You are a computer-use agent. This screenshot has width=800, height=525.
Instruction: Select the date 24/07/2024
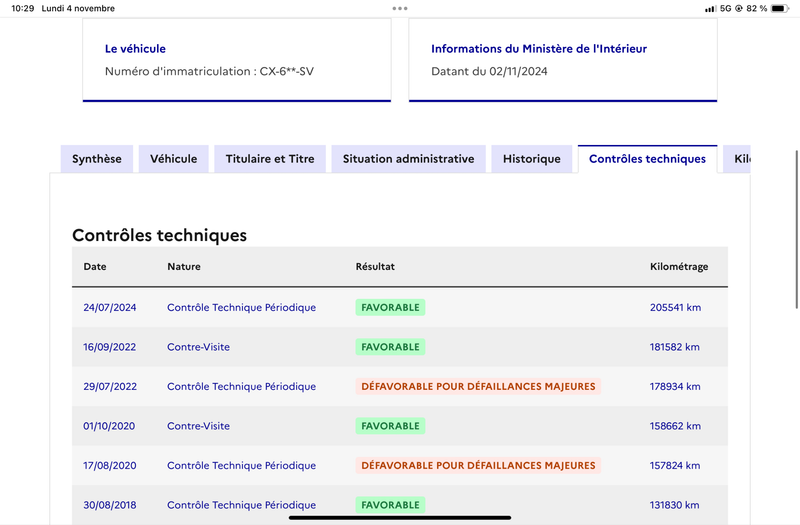coord(110,307)
